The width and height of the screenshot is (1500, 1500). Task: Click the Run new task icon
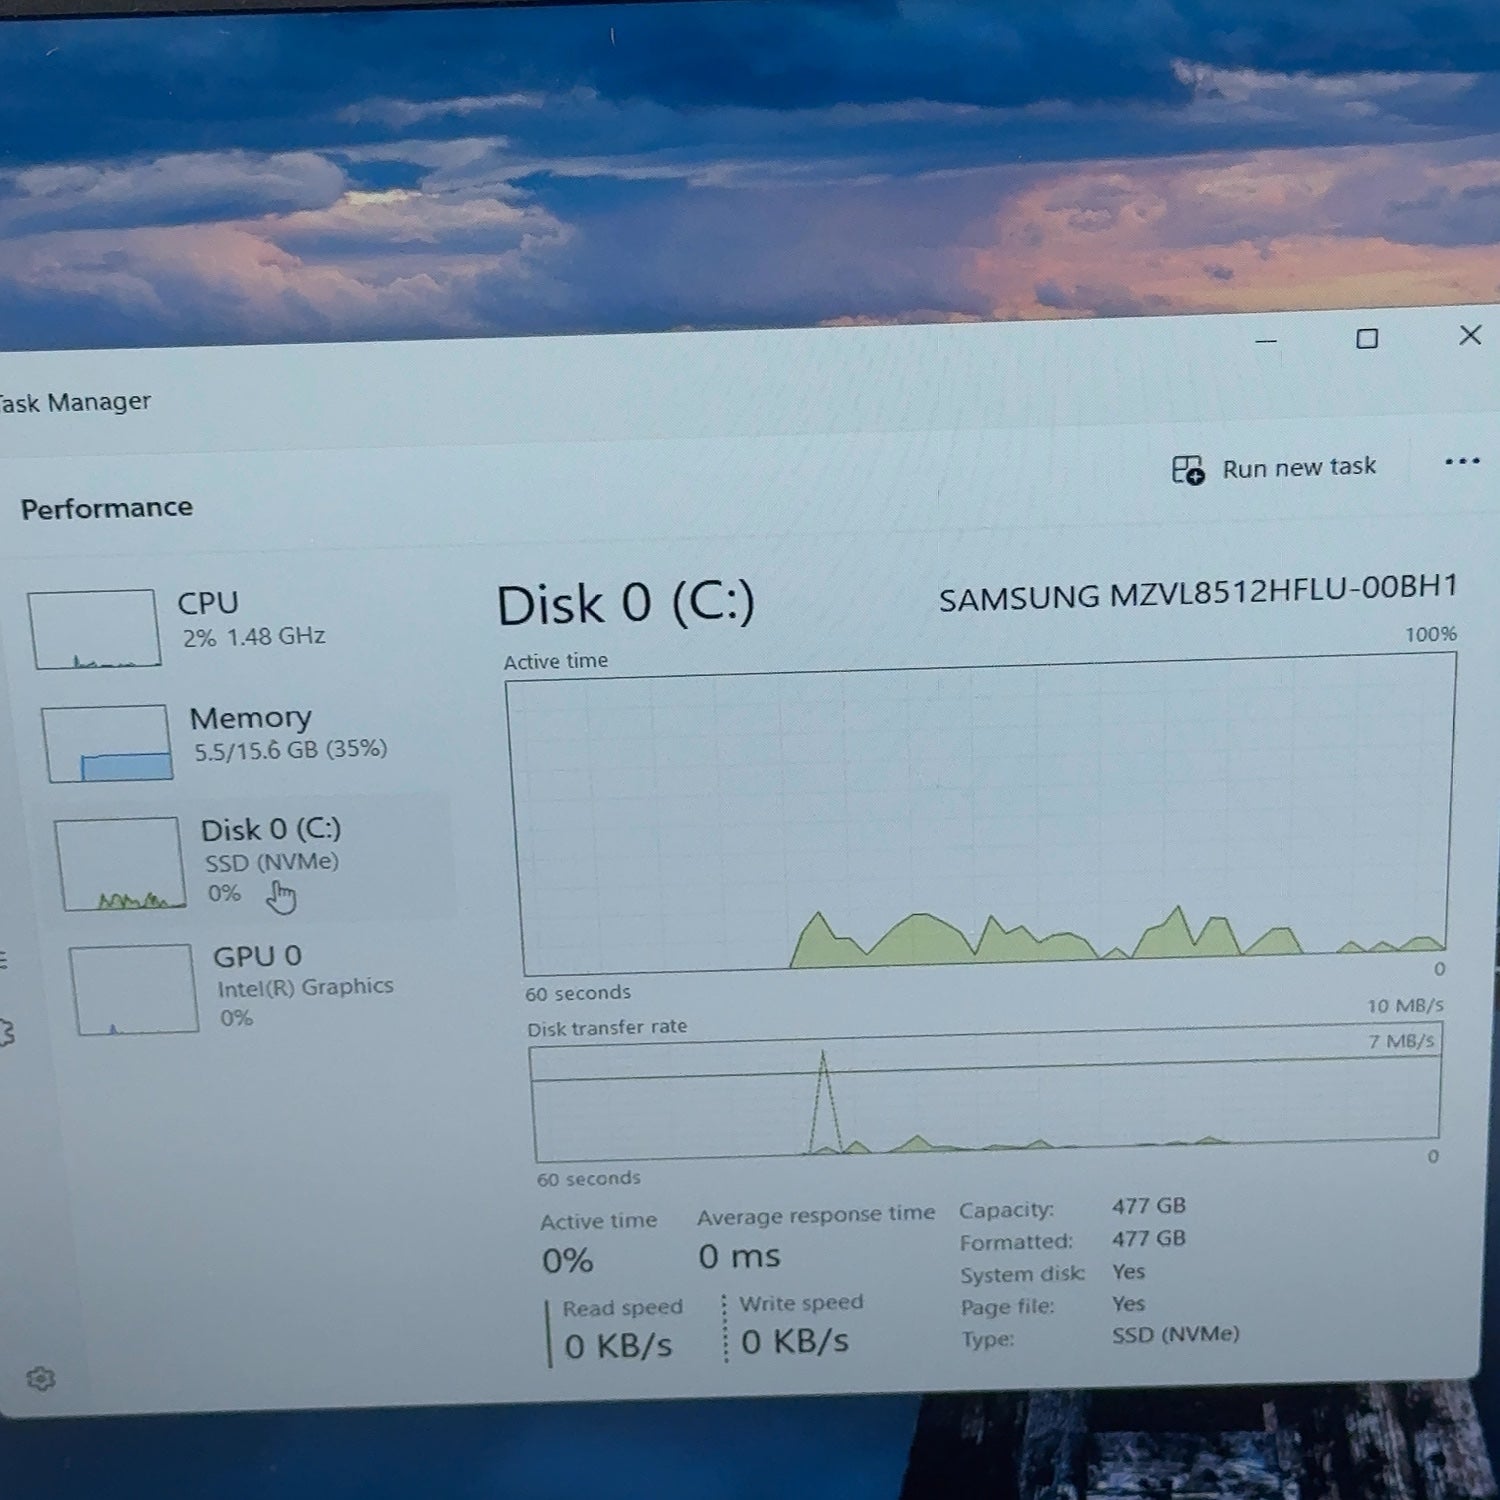click(x=1188, y=469)
